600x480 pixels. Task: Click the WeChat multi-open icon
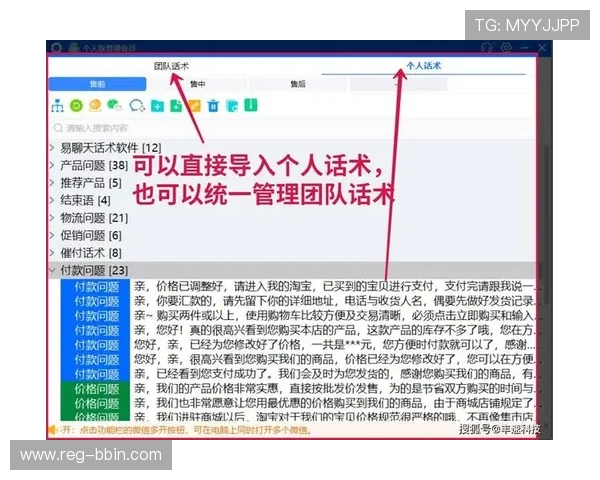[114, 105]
